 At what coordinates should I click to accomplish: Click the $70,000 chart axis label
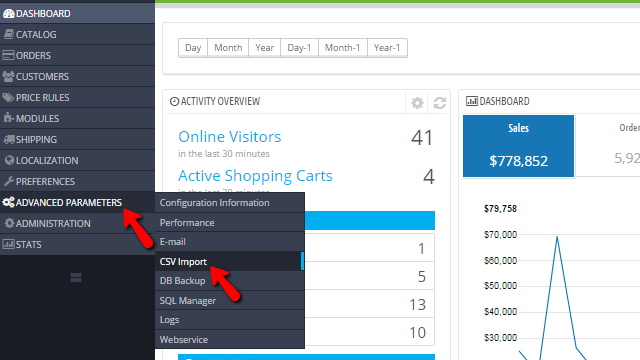click(500, 235)
